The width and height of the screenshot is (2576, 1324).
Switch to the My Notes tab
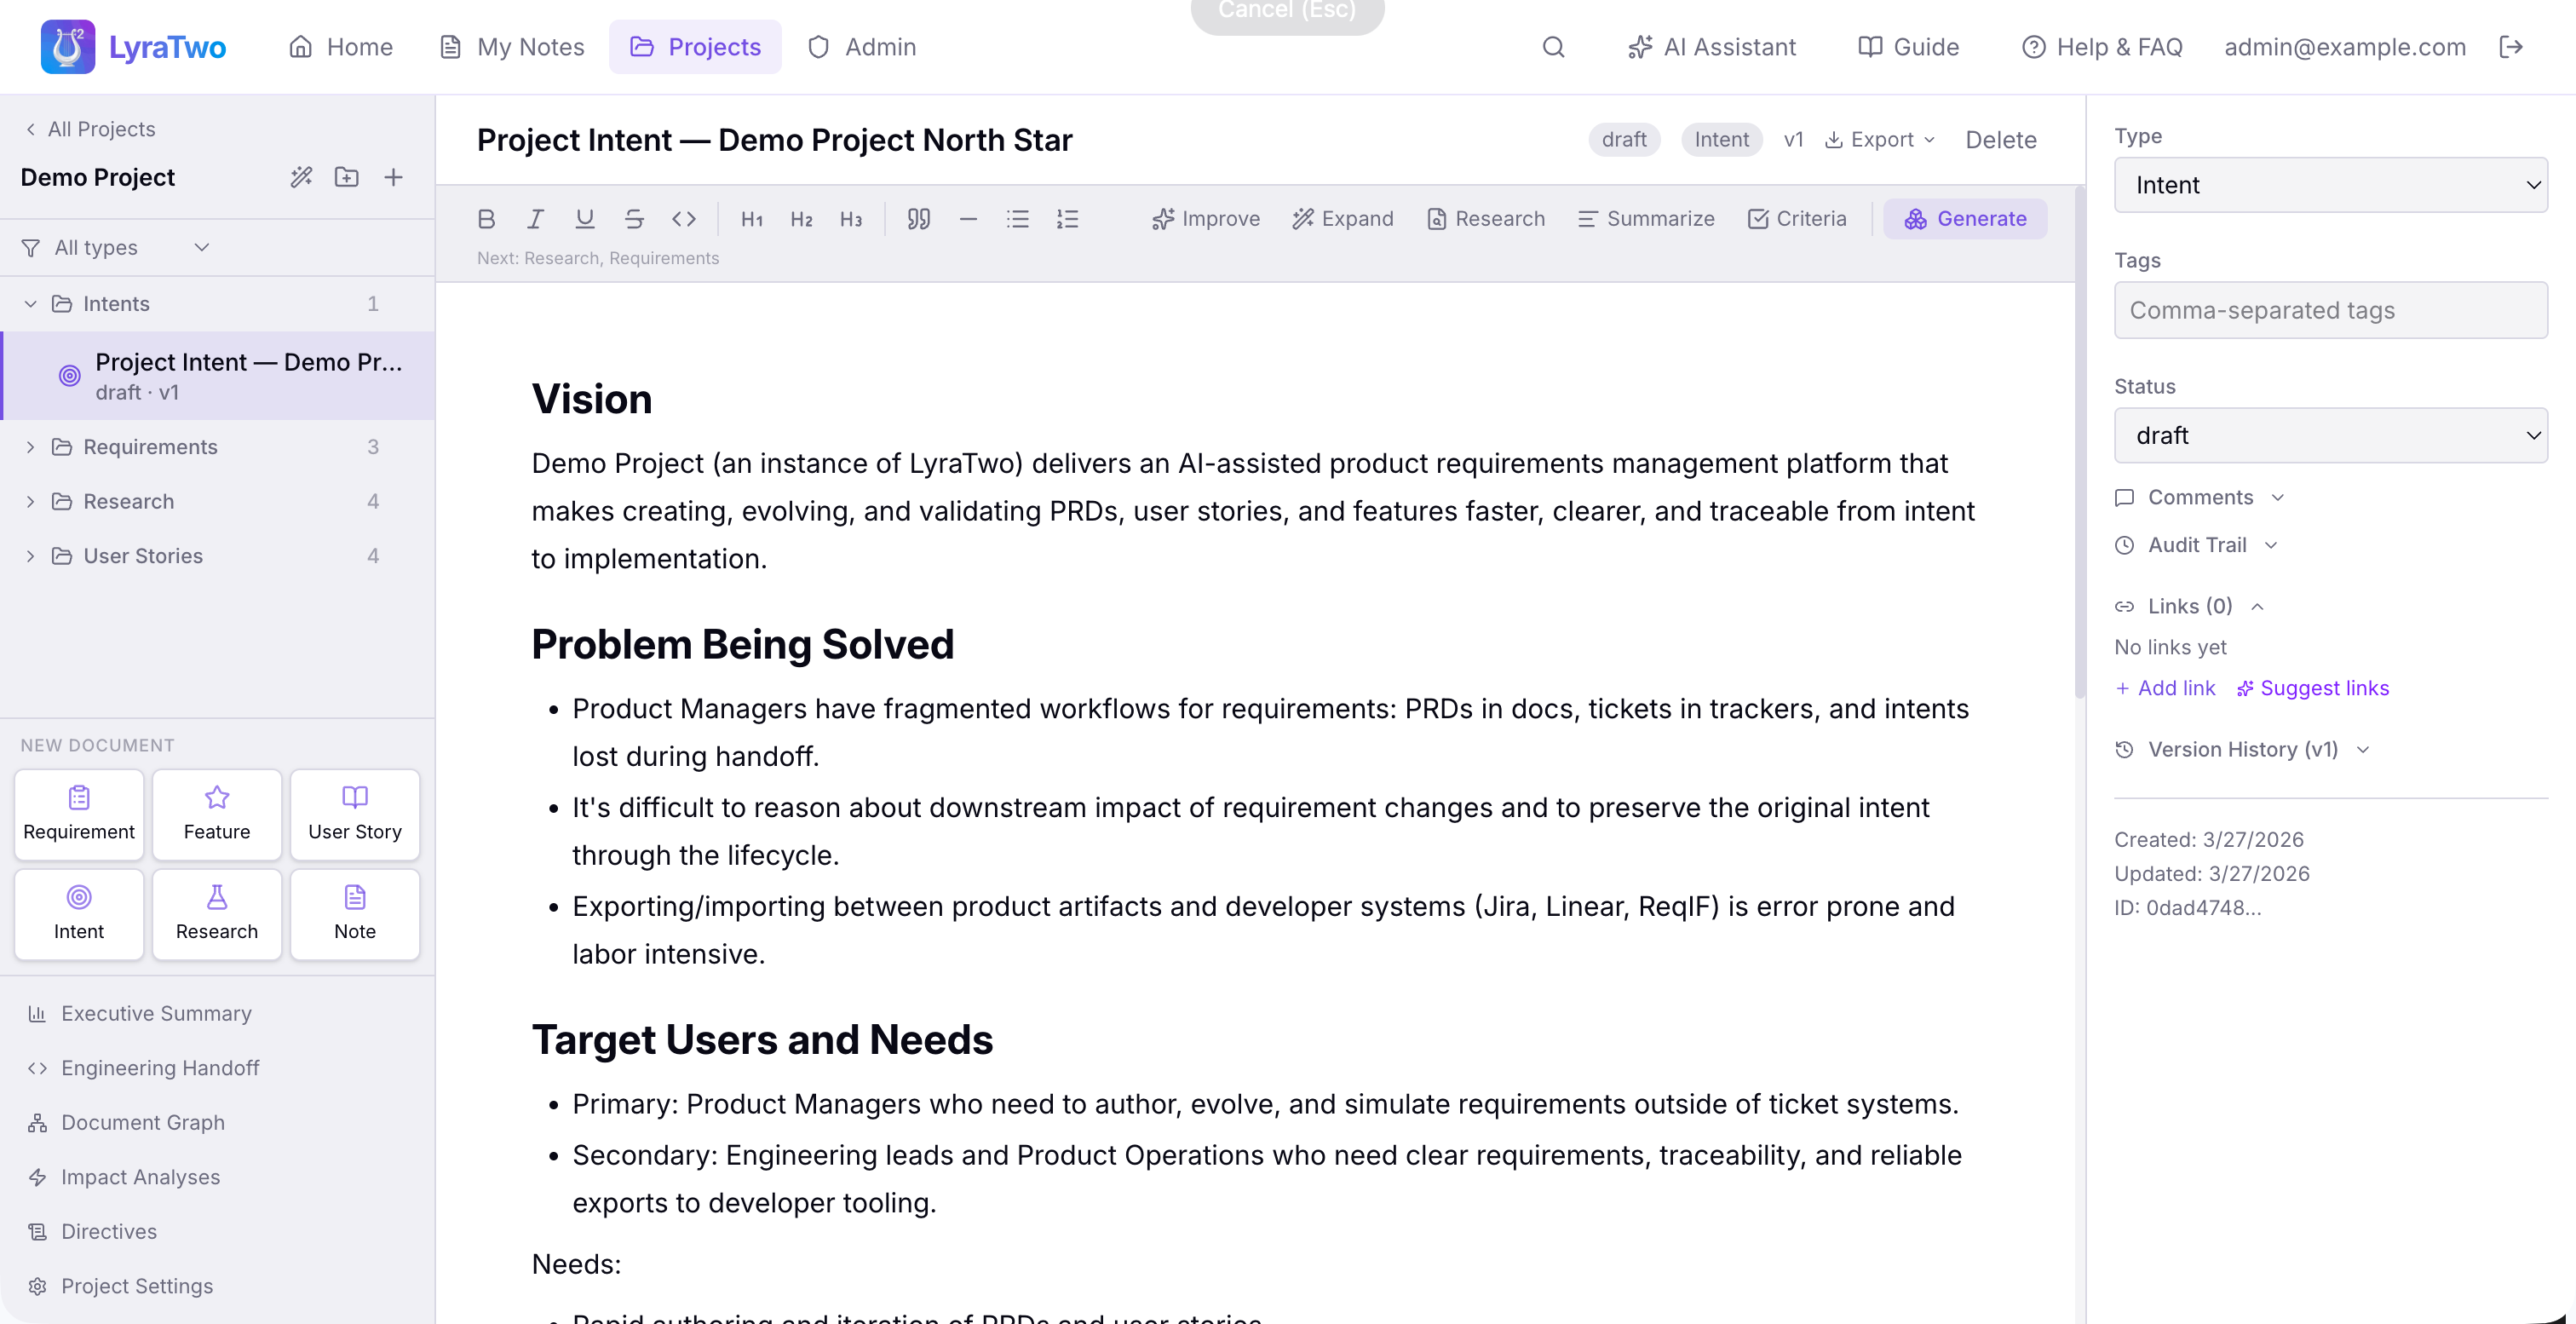(x=513, y=47)
